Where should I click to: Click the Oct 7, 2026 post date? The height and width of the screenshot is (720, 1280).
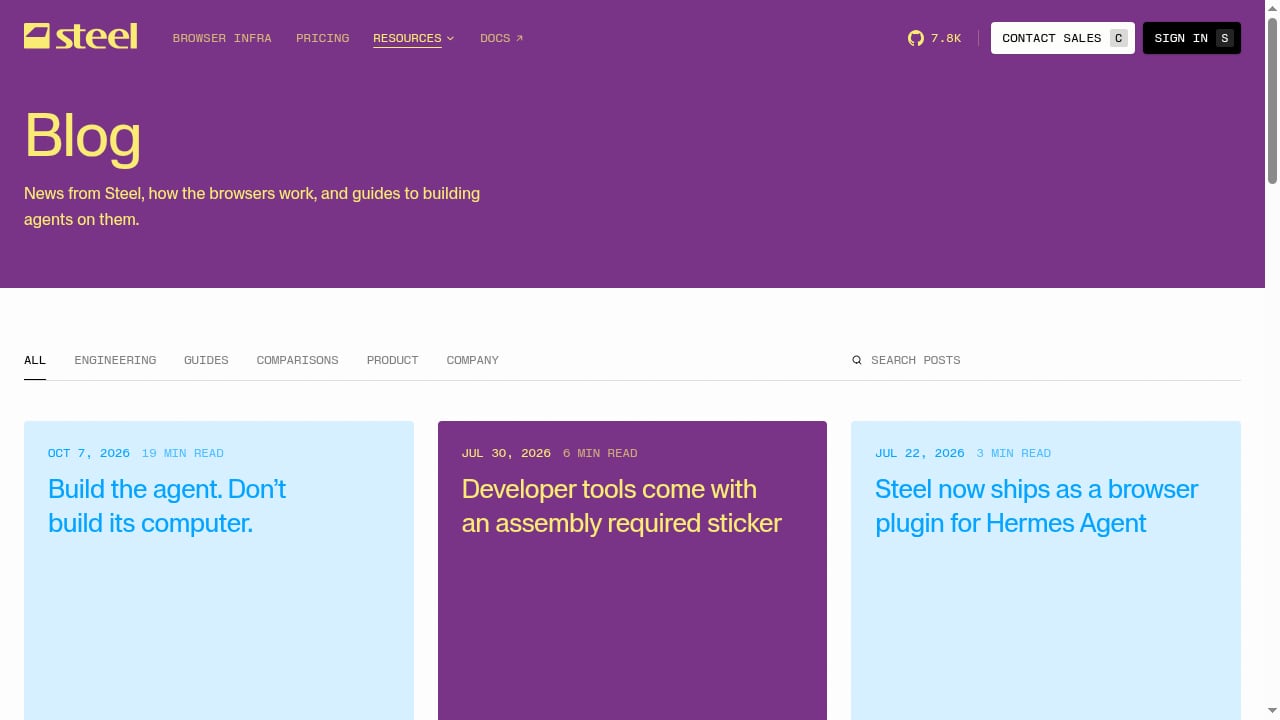coord(89,453)
